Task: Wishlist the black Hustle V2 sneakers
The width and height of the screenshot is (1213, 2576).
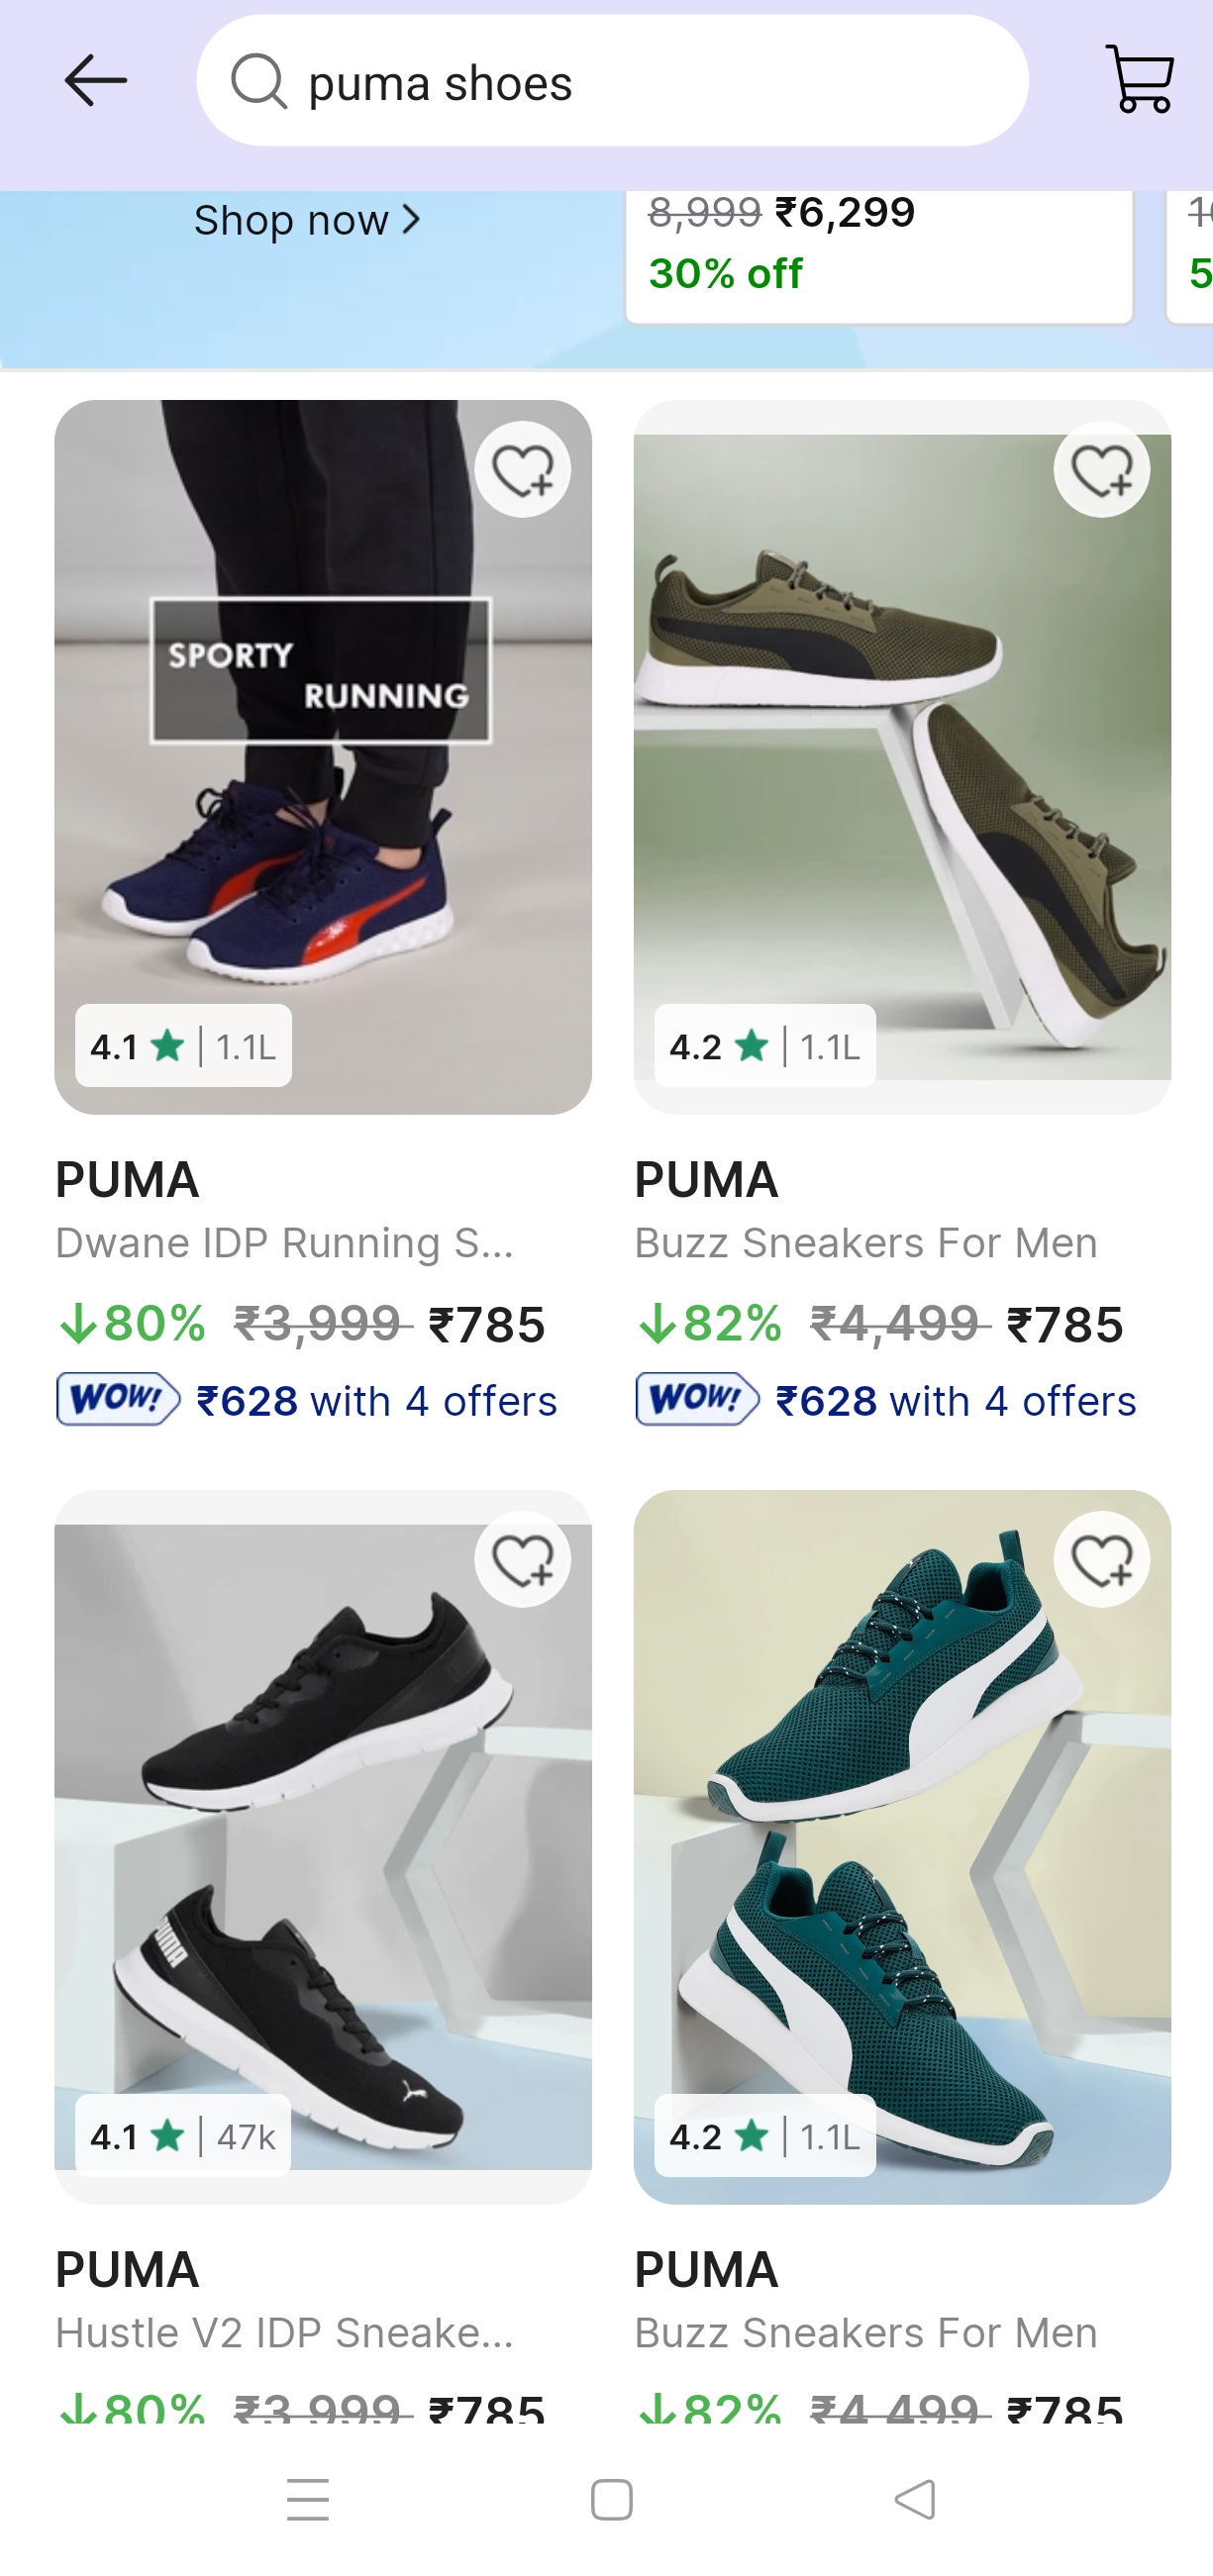Action: (522, 1559)
